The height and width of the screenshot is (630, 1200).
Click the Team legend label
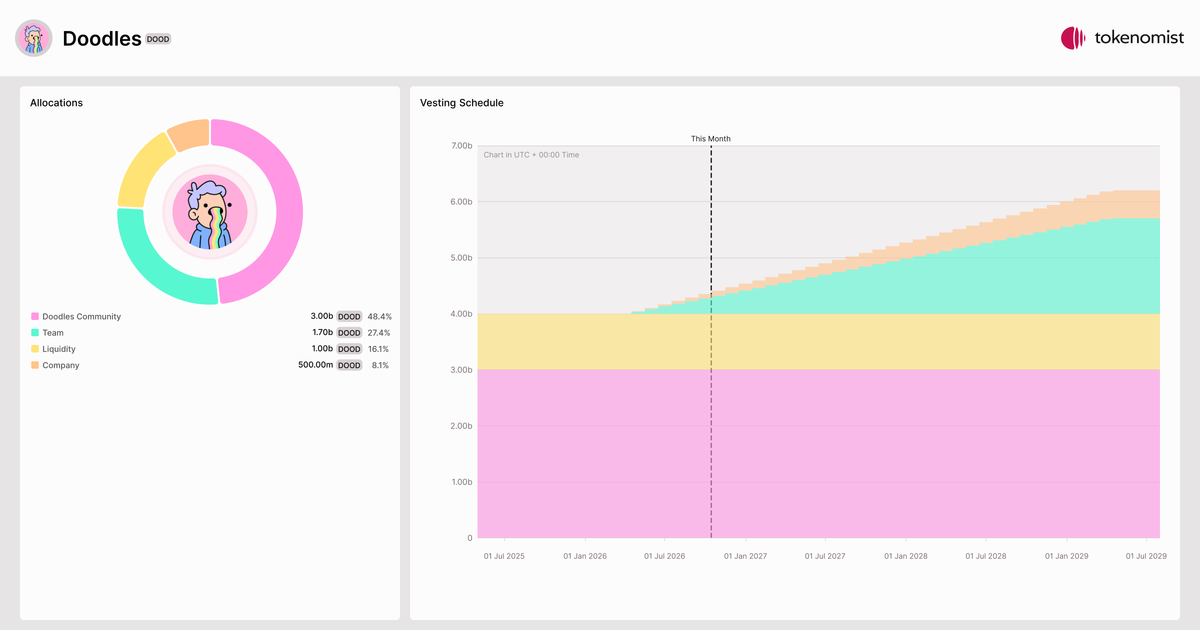tap(53, 333)
